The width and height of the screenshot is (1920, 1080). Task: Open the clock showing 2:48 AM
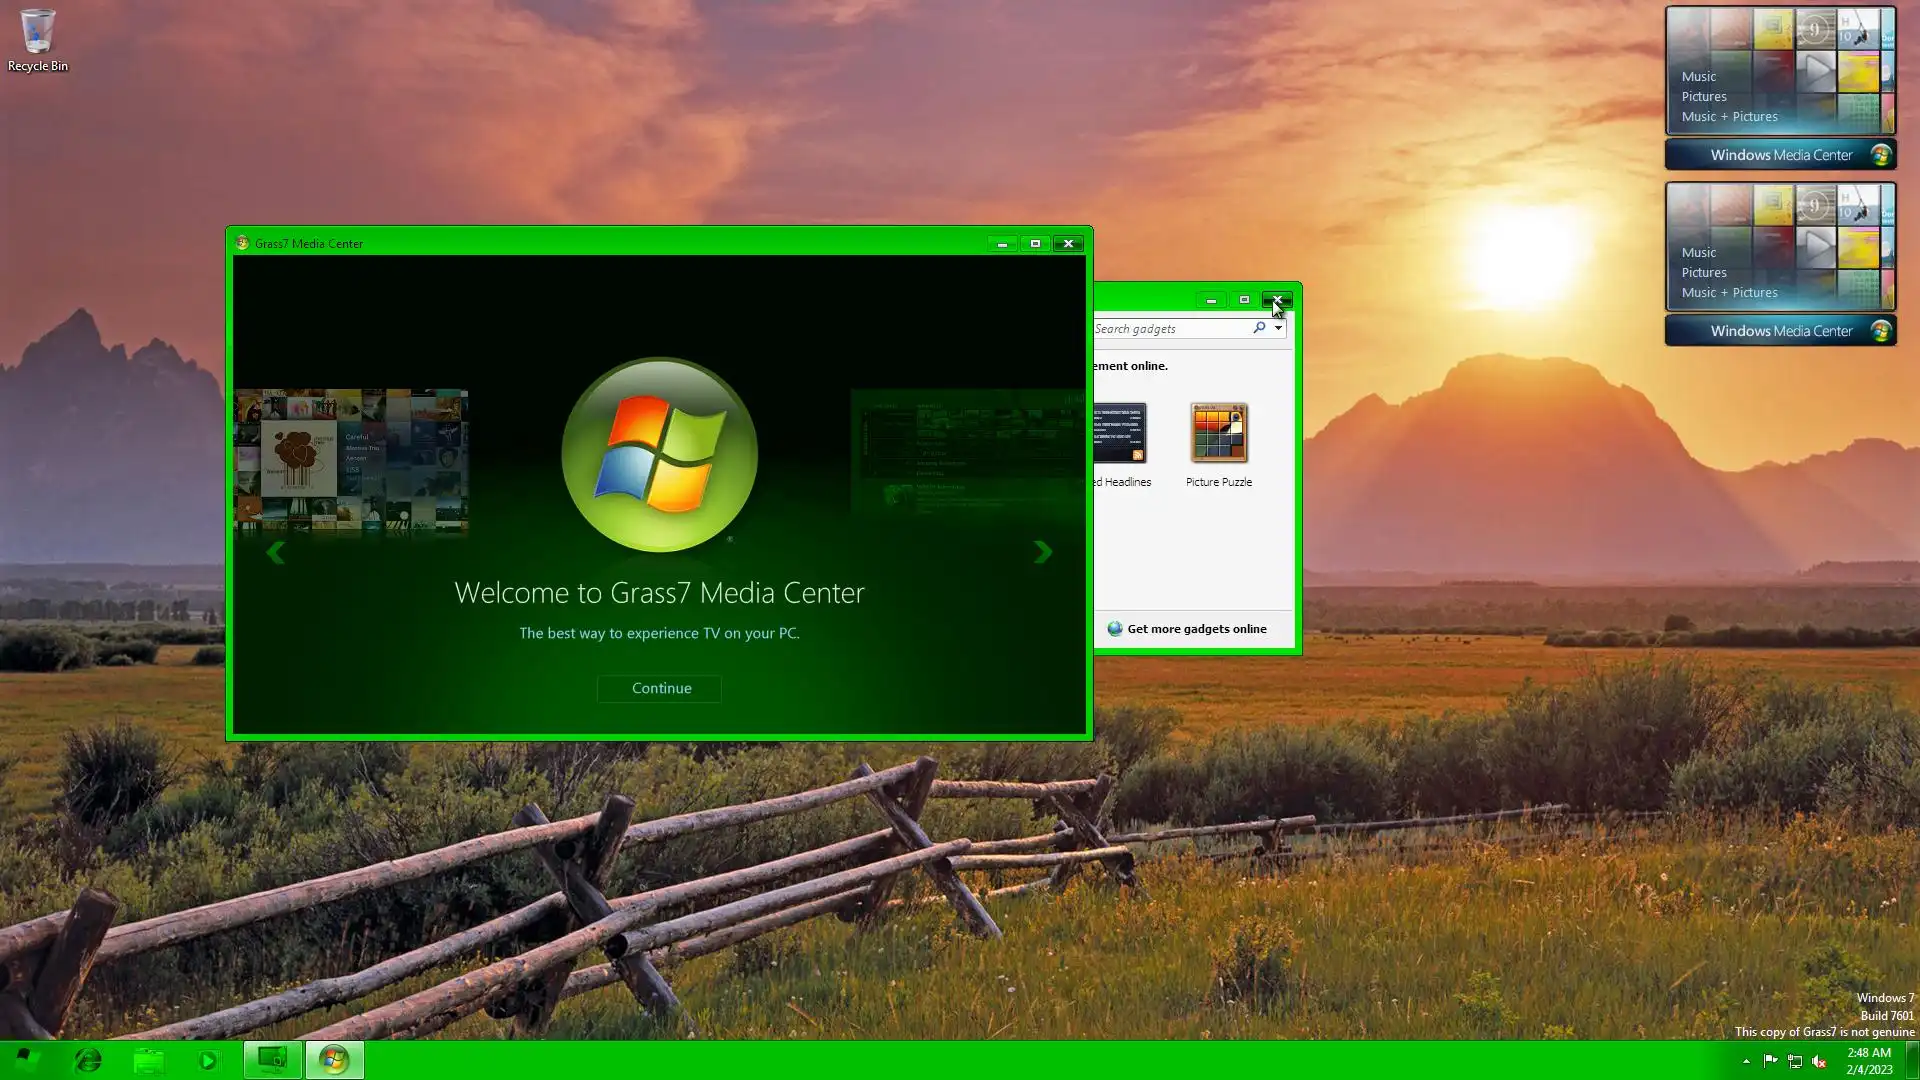pyautogui.click(x=1868, y=1060)
